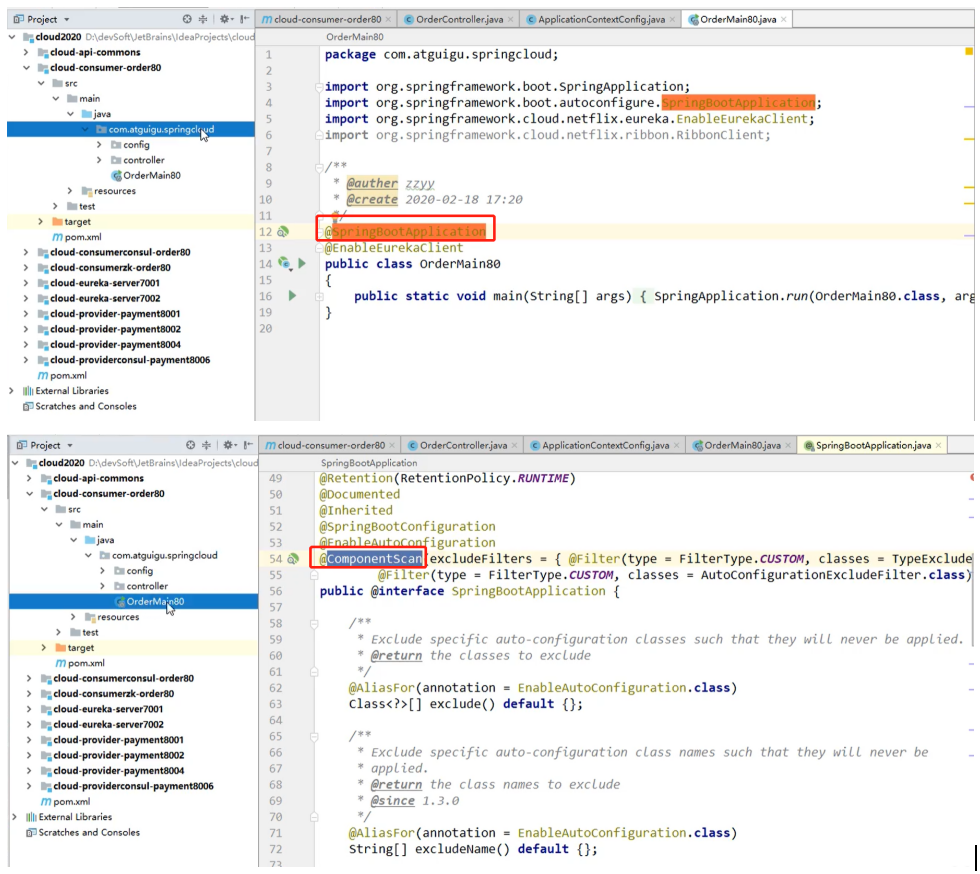This screenshot has width=980, height=874.
Task: Click yellow warning marker at top of OrderMain80 editor stripe
Action: [x=969, y=51]
